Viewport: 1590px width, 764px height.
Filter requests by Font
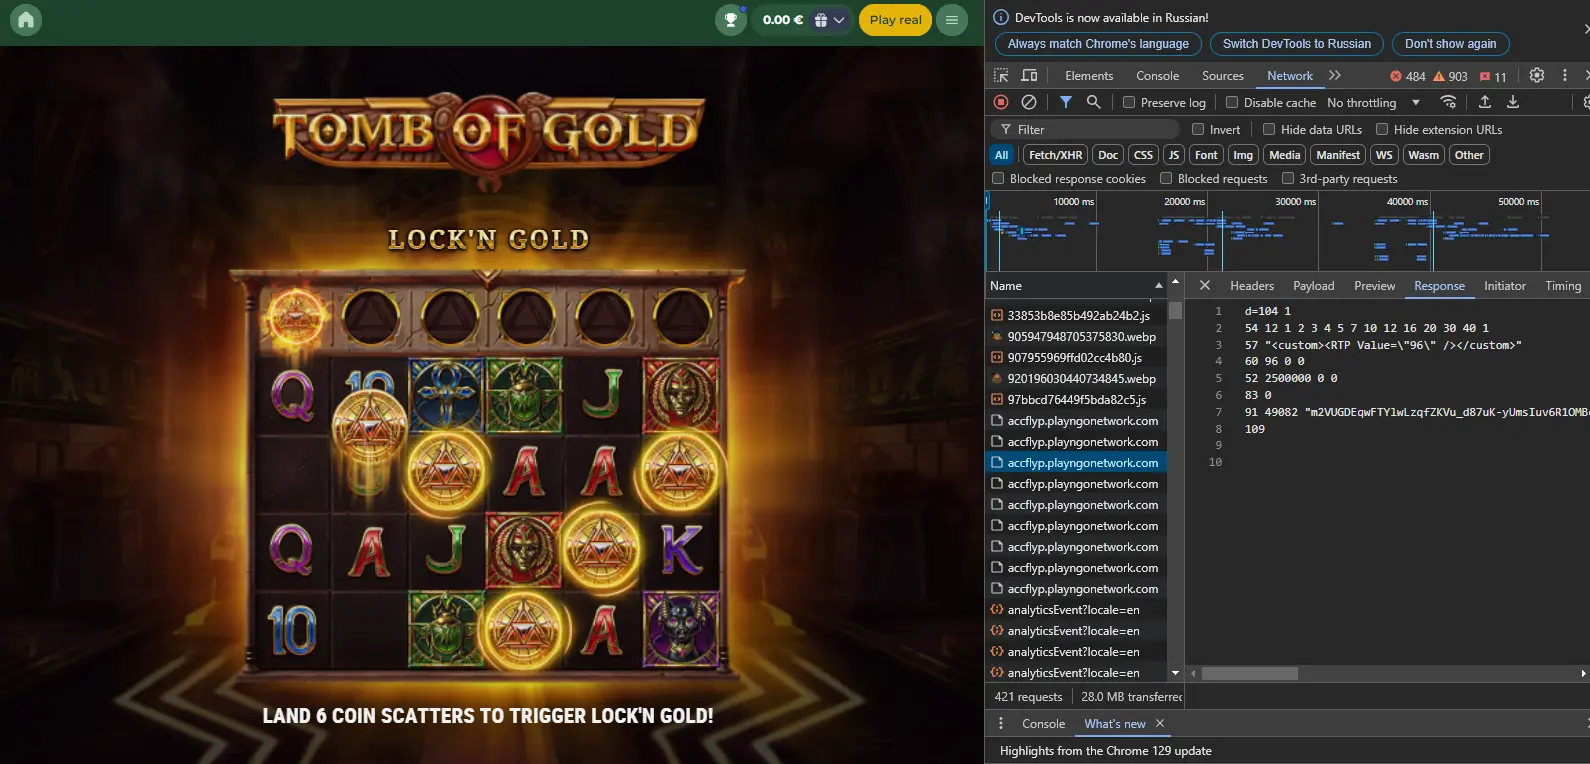[x=1206, y=155]
